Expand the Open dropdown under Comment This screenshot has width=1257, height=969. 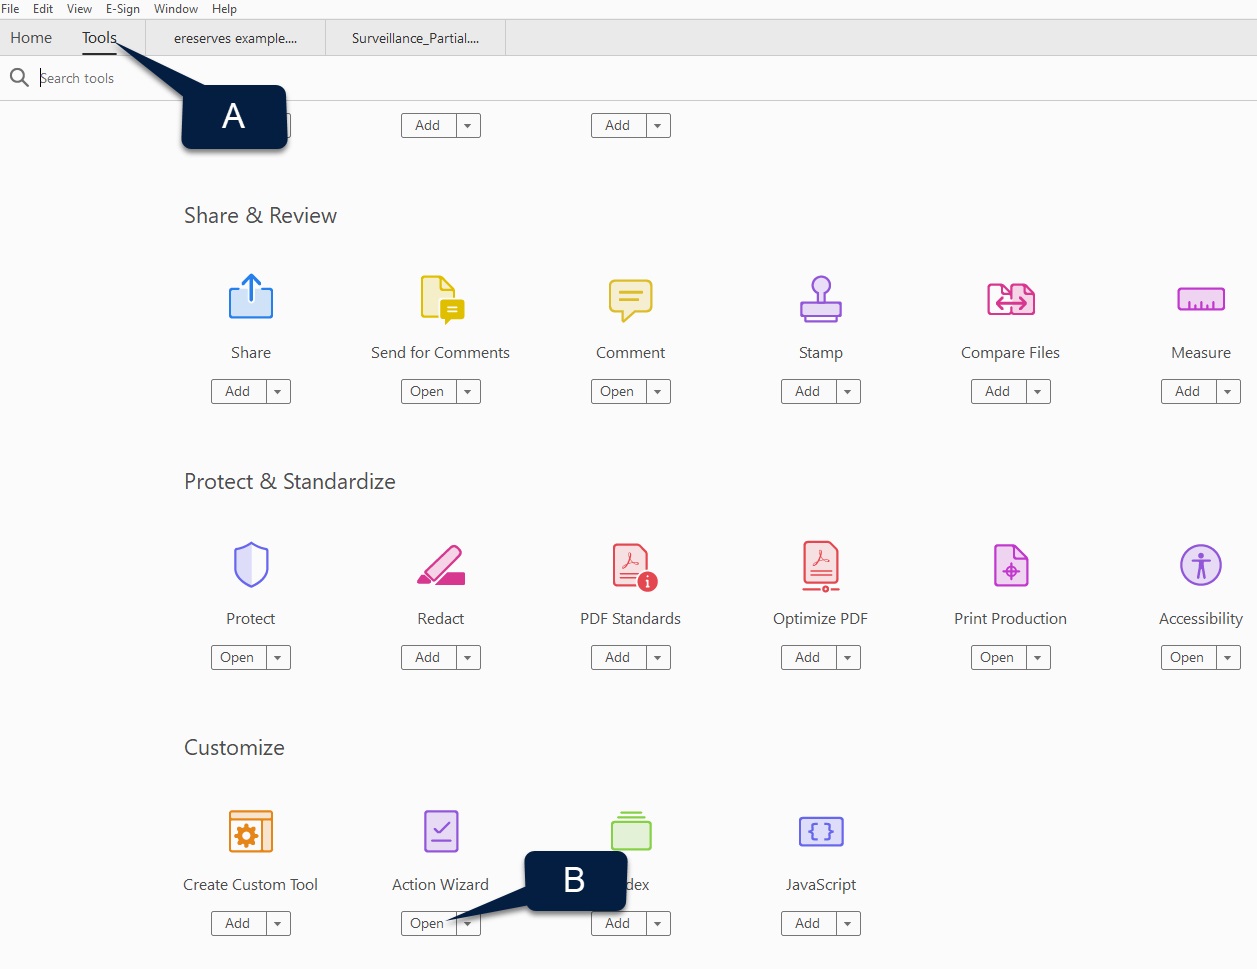point(657,391)
